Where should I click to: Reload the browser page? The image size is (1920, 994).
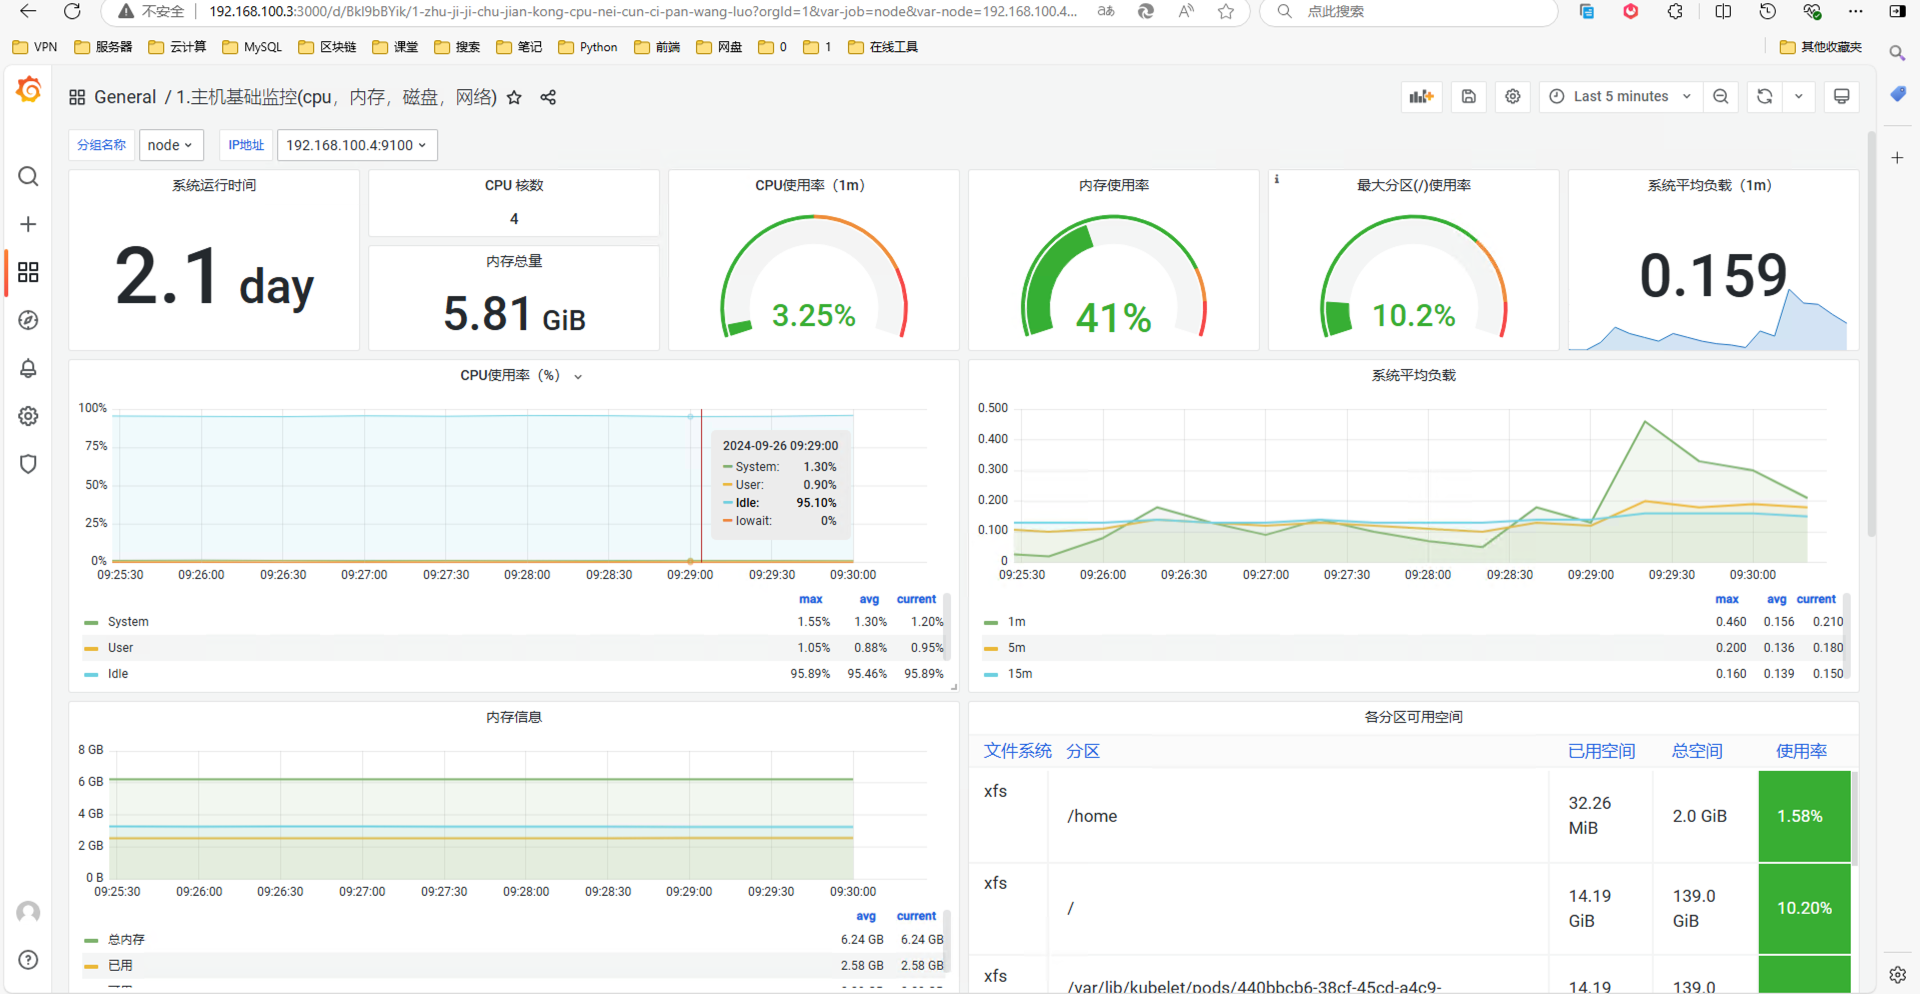72,11
